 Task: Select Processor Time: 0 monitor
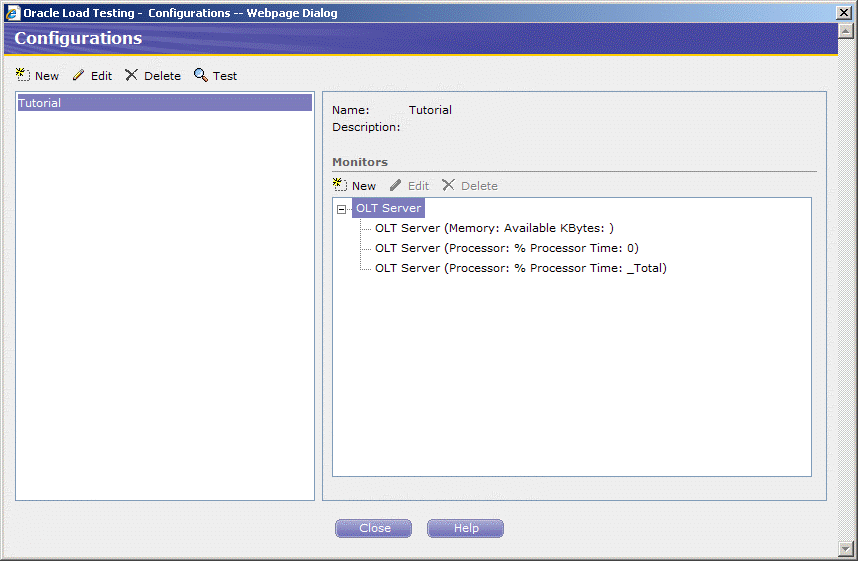point(507,248)
